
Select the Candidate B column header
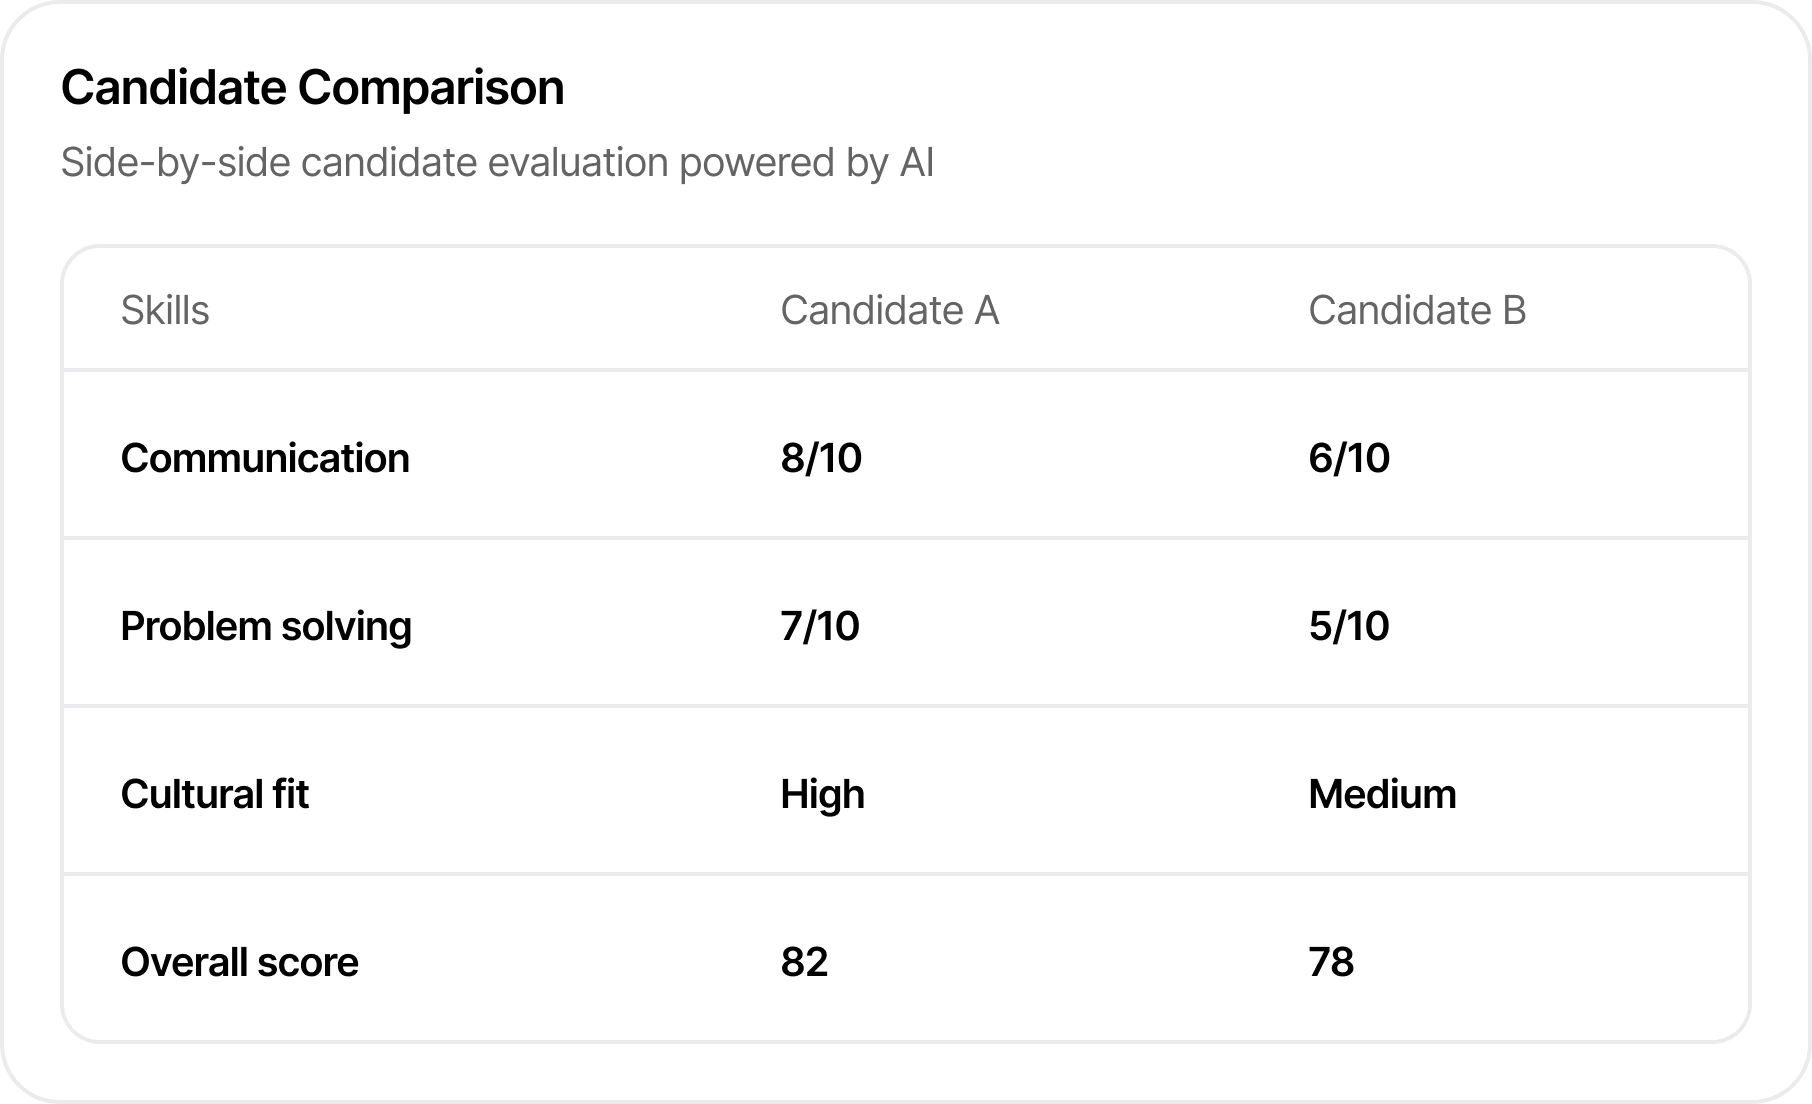pos(1416,310)
